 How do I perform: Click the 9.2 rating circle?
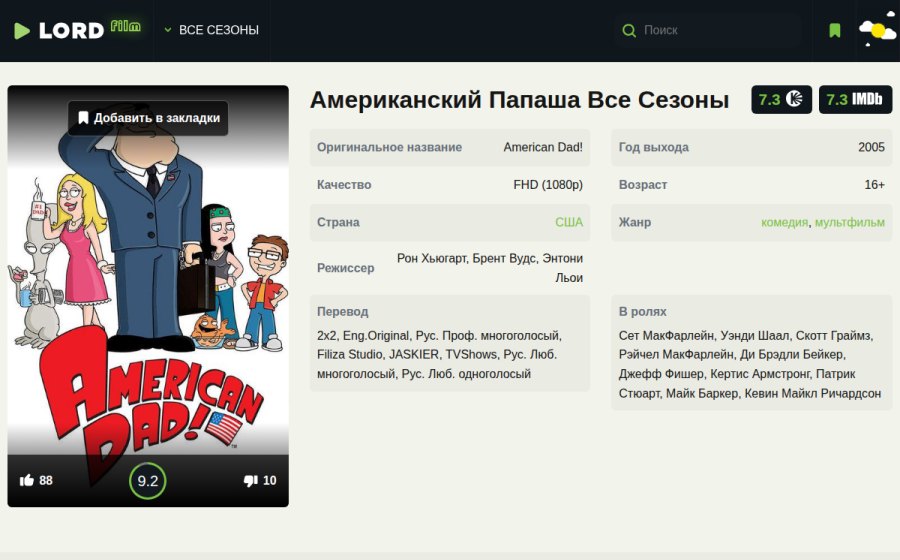(x=148, y=481)
